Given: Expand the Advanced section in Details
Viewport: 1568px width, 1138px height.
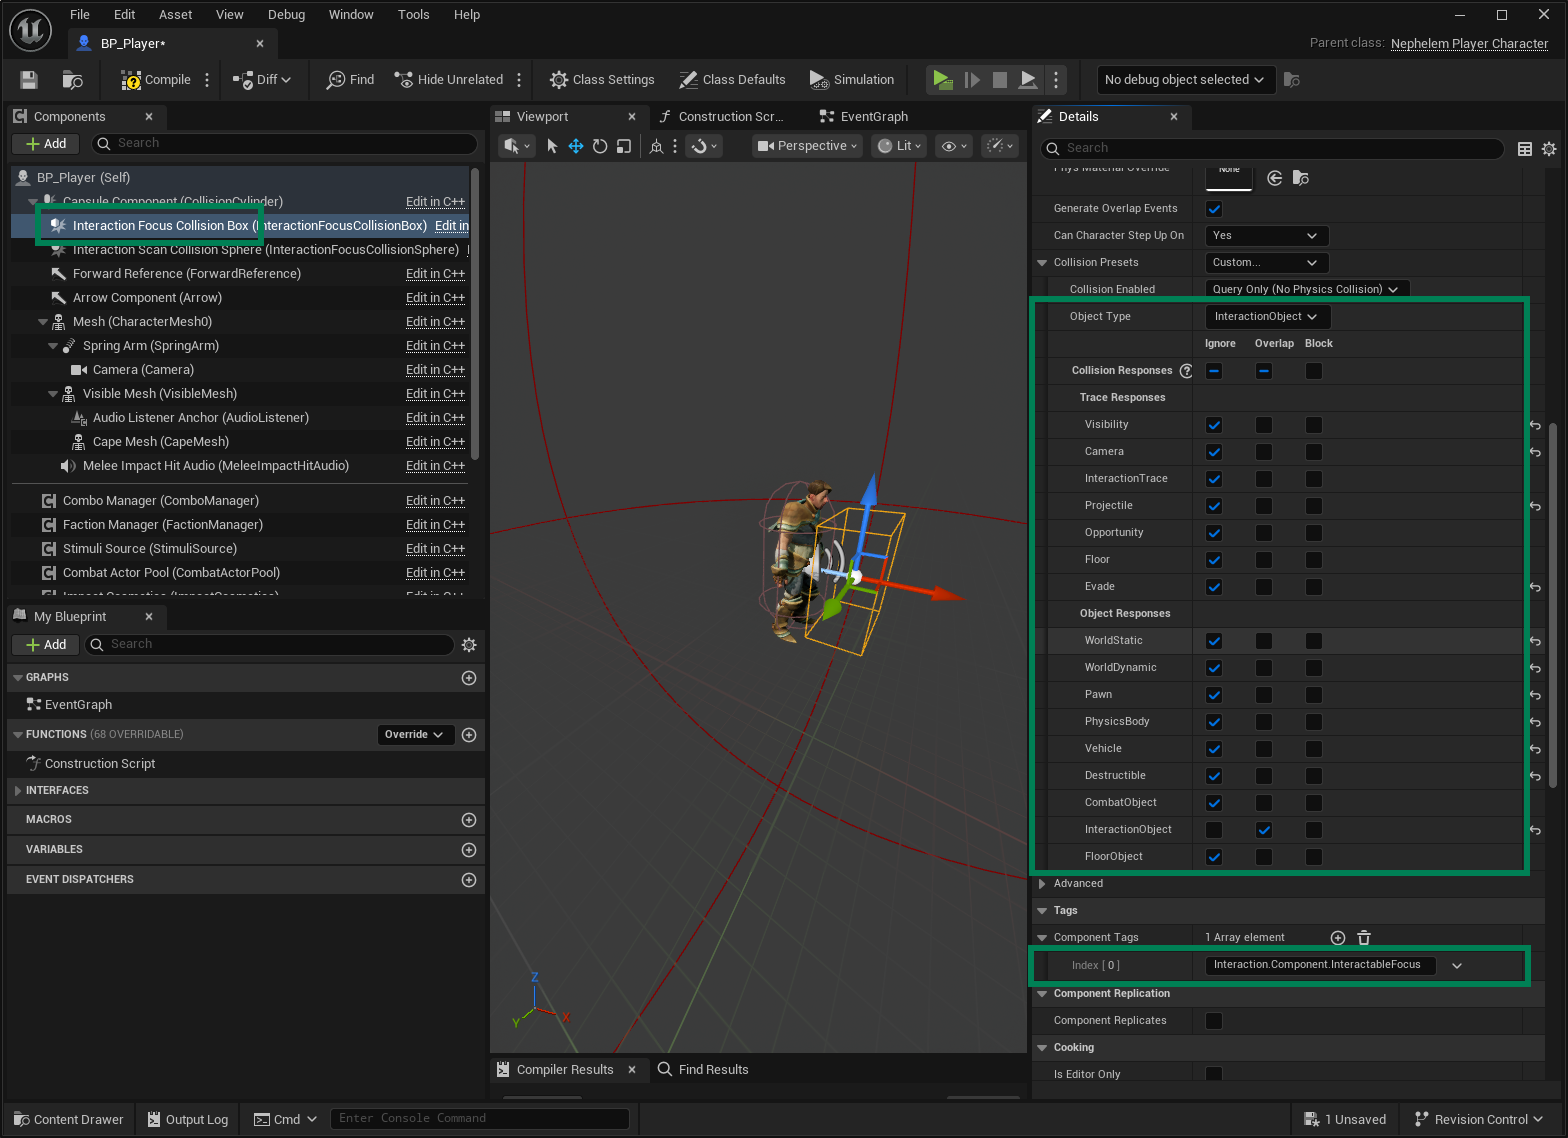Looking at the screenshot, I should tap(1042, 884).
